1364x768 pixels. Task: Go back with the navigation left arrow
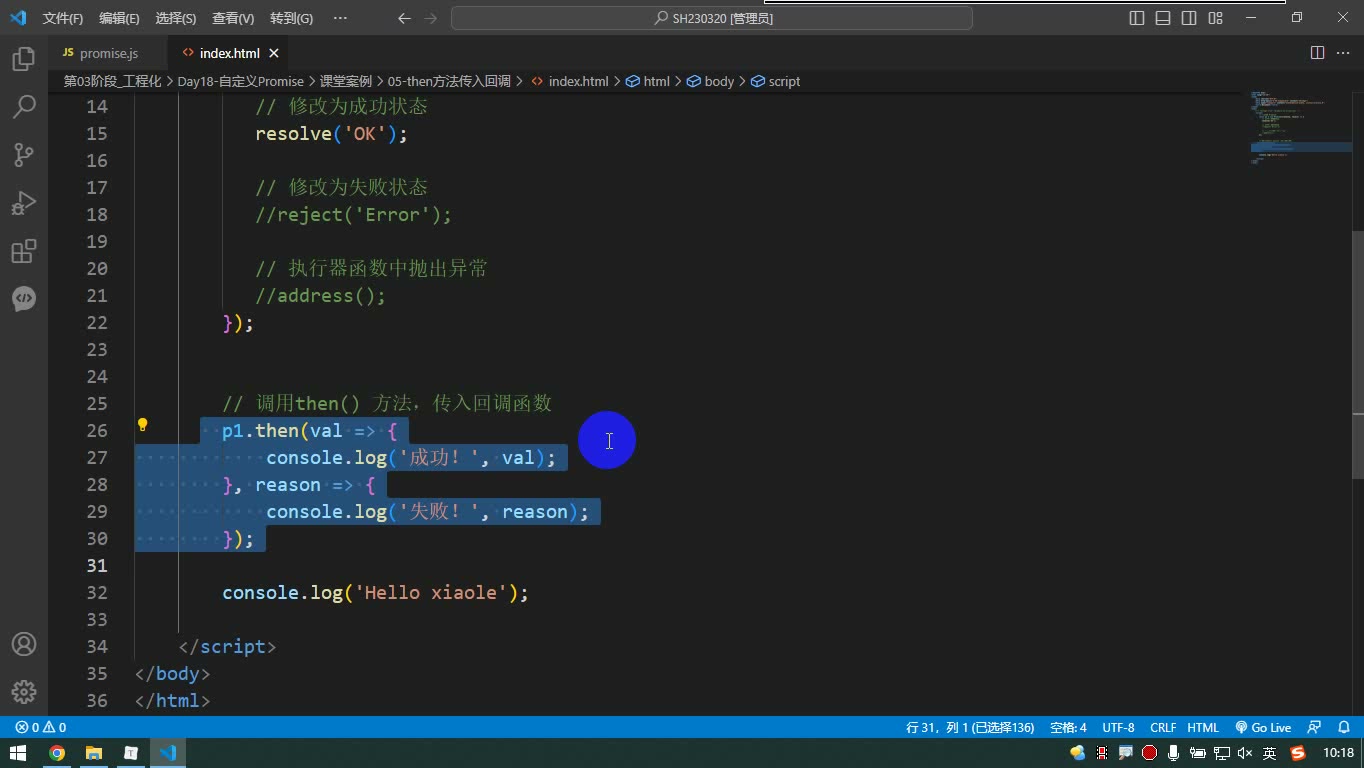coord(404,18)
